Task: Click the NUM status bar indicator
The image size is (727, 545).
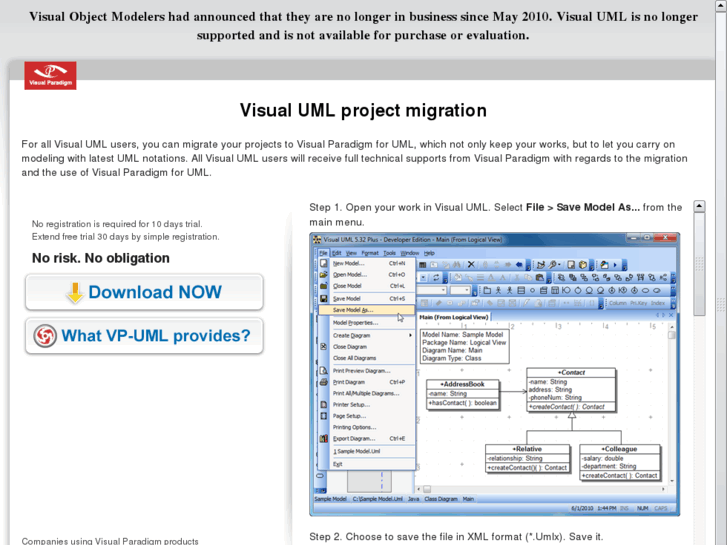Action: [x=643, y=508]
